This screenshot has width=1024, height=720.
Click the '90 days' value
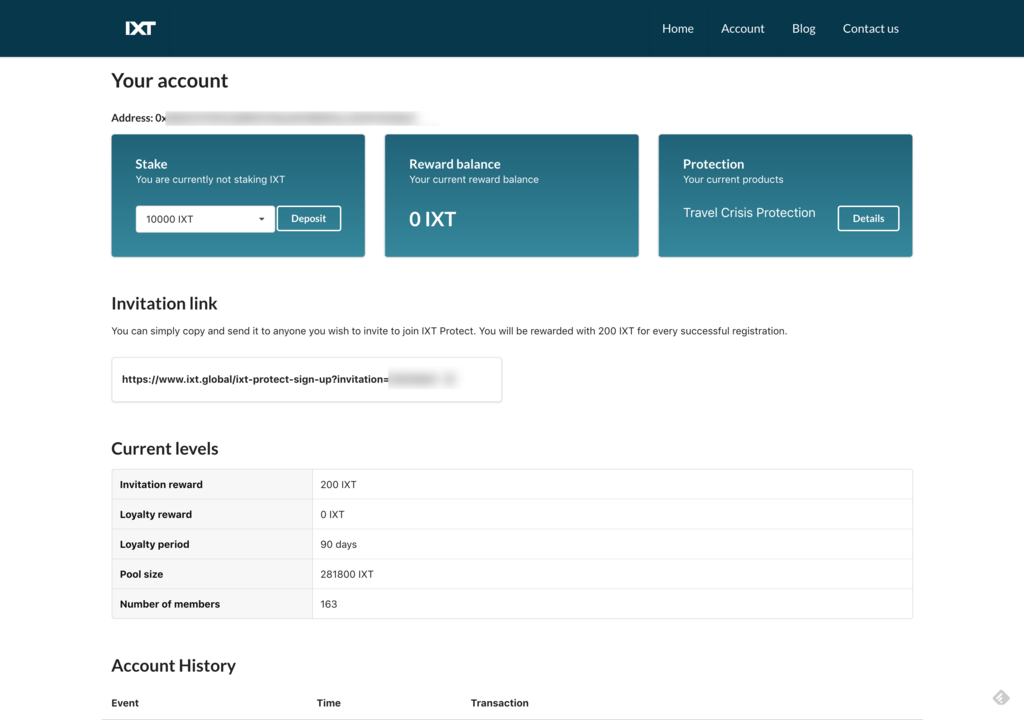(x=338, y=544)
